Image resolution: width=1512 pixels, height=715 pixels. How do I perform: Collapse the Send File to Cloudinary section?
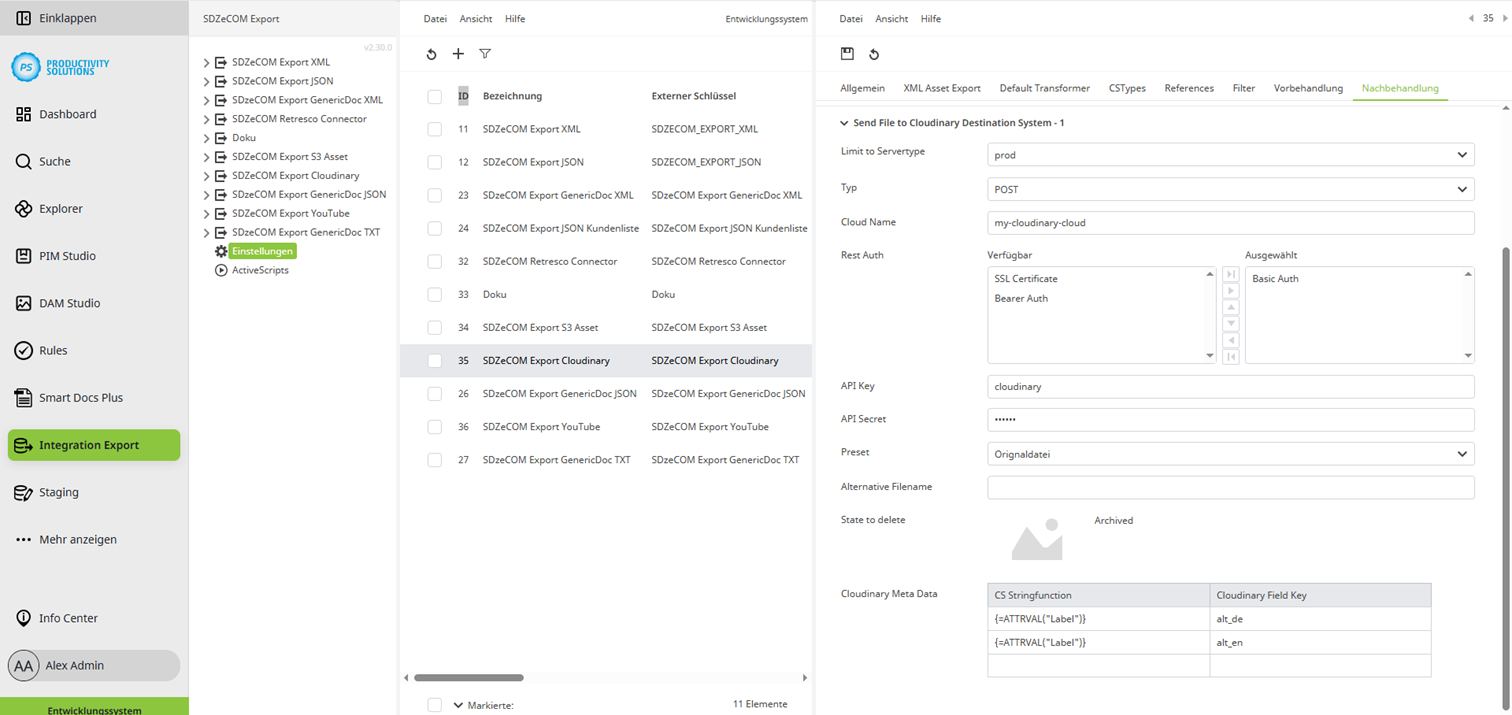(x=845, y=122)
